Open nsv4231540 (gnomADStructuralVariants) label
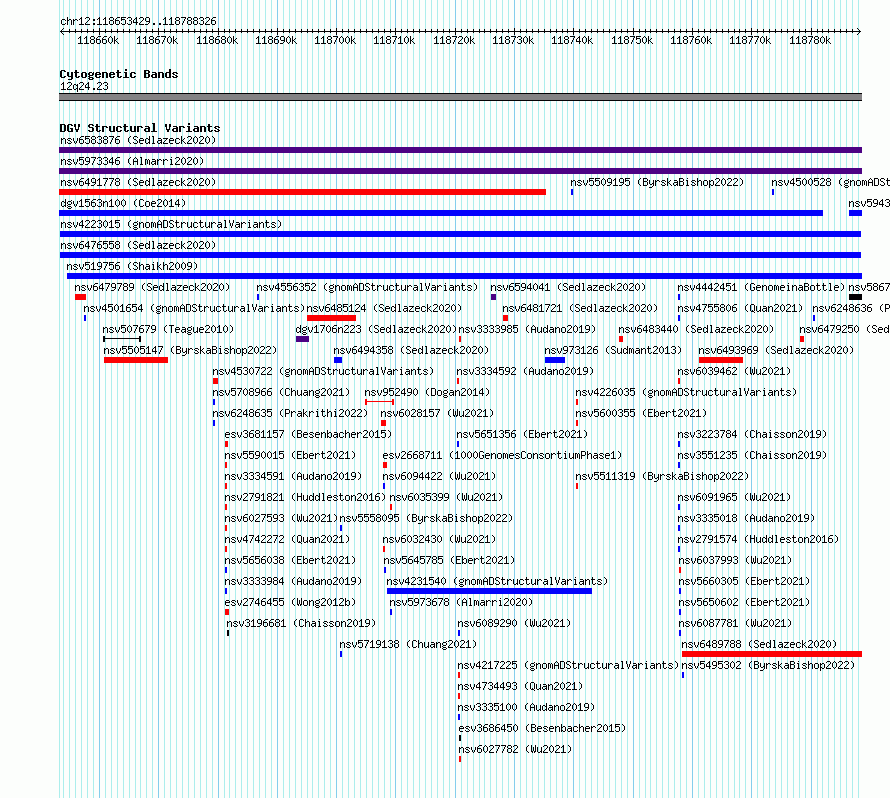 pyautogui.click(x=497, y=581)
